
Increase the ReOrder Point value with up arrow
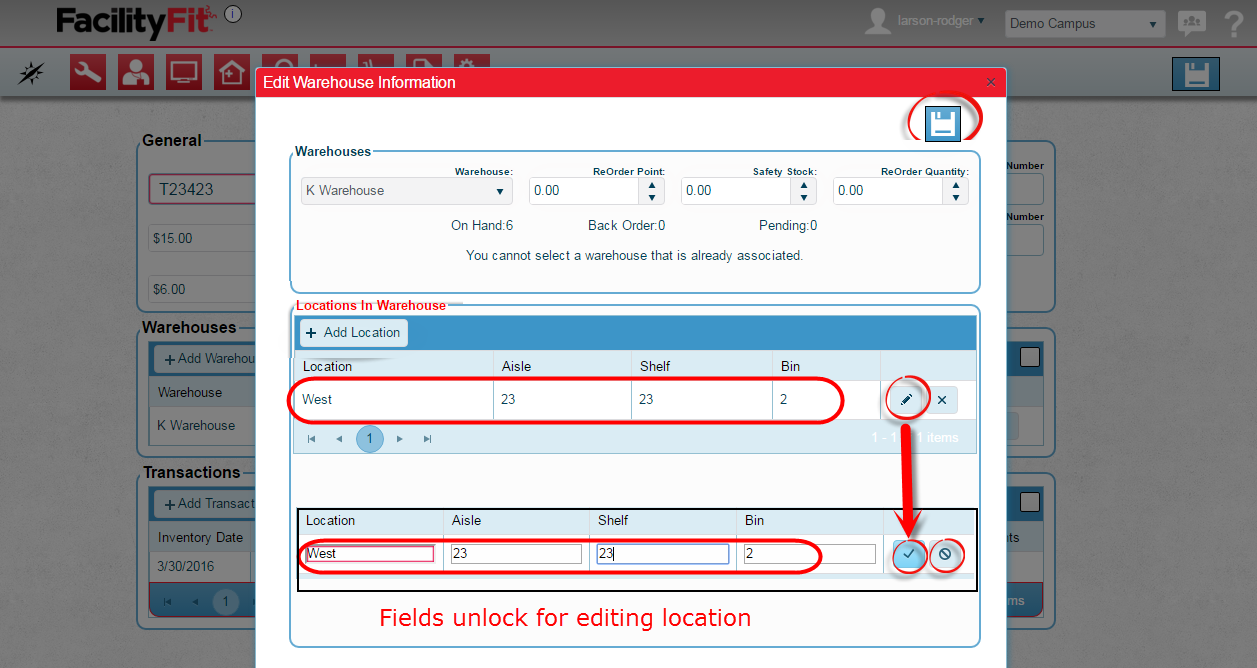point(652,185)
